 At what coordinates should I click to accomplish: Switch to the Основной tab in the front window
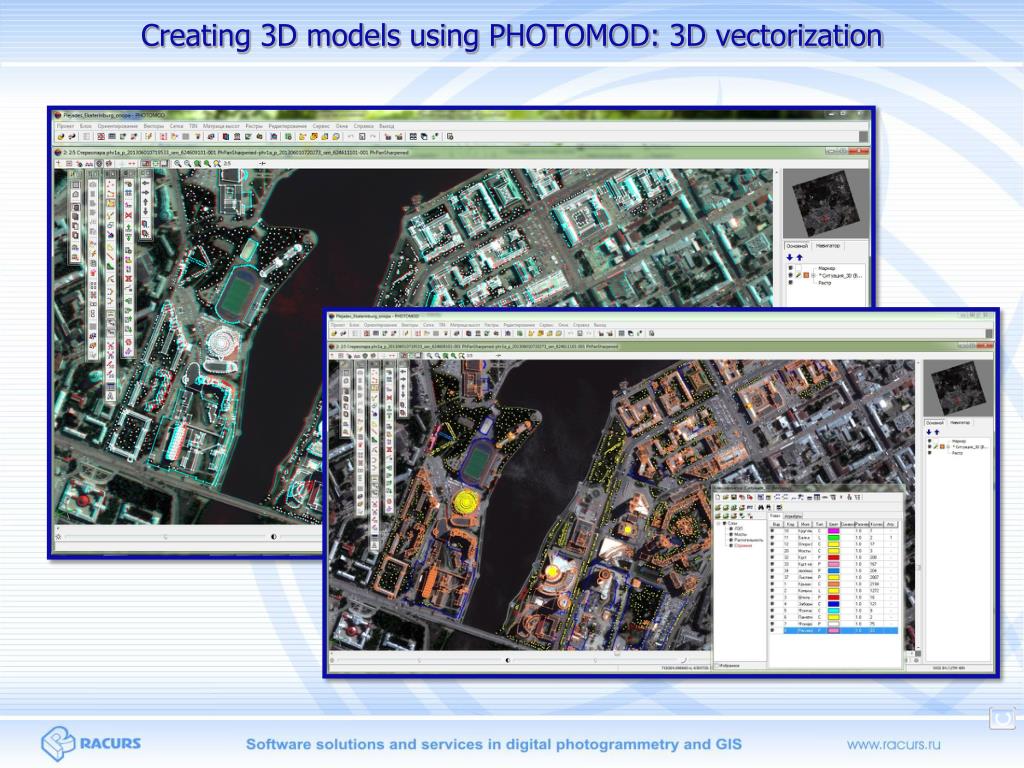click(935, 423)
